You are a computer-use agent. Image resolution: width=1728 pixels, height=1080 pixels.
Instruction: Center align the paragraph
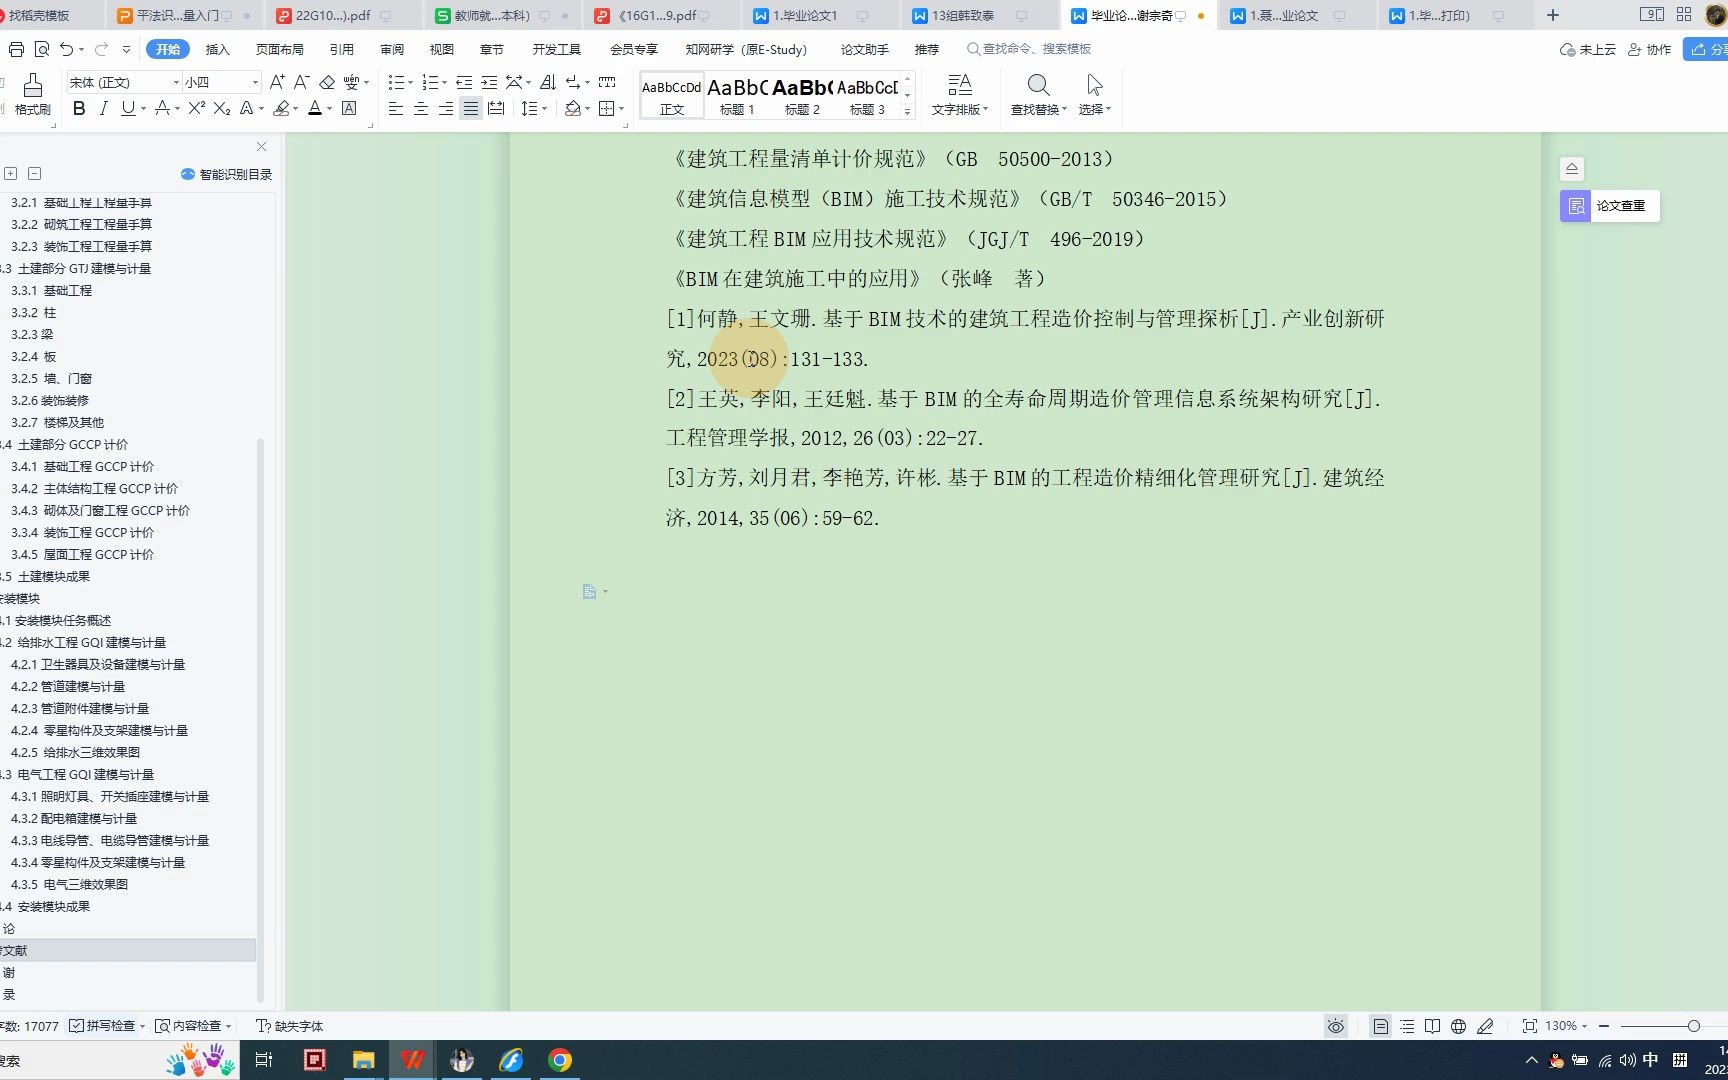421,108
